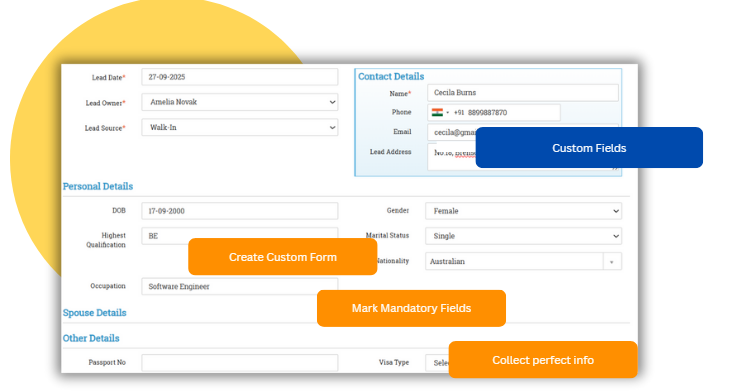Click the Other Details section heading
This screenshot has width=739, height=392.
[x=91, y=338]
